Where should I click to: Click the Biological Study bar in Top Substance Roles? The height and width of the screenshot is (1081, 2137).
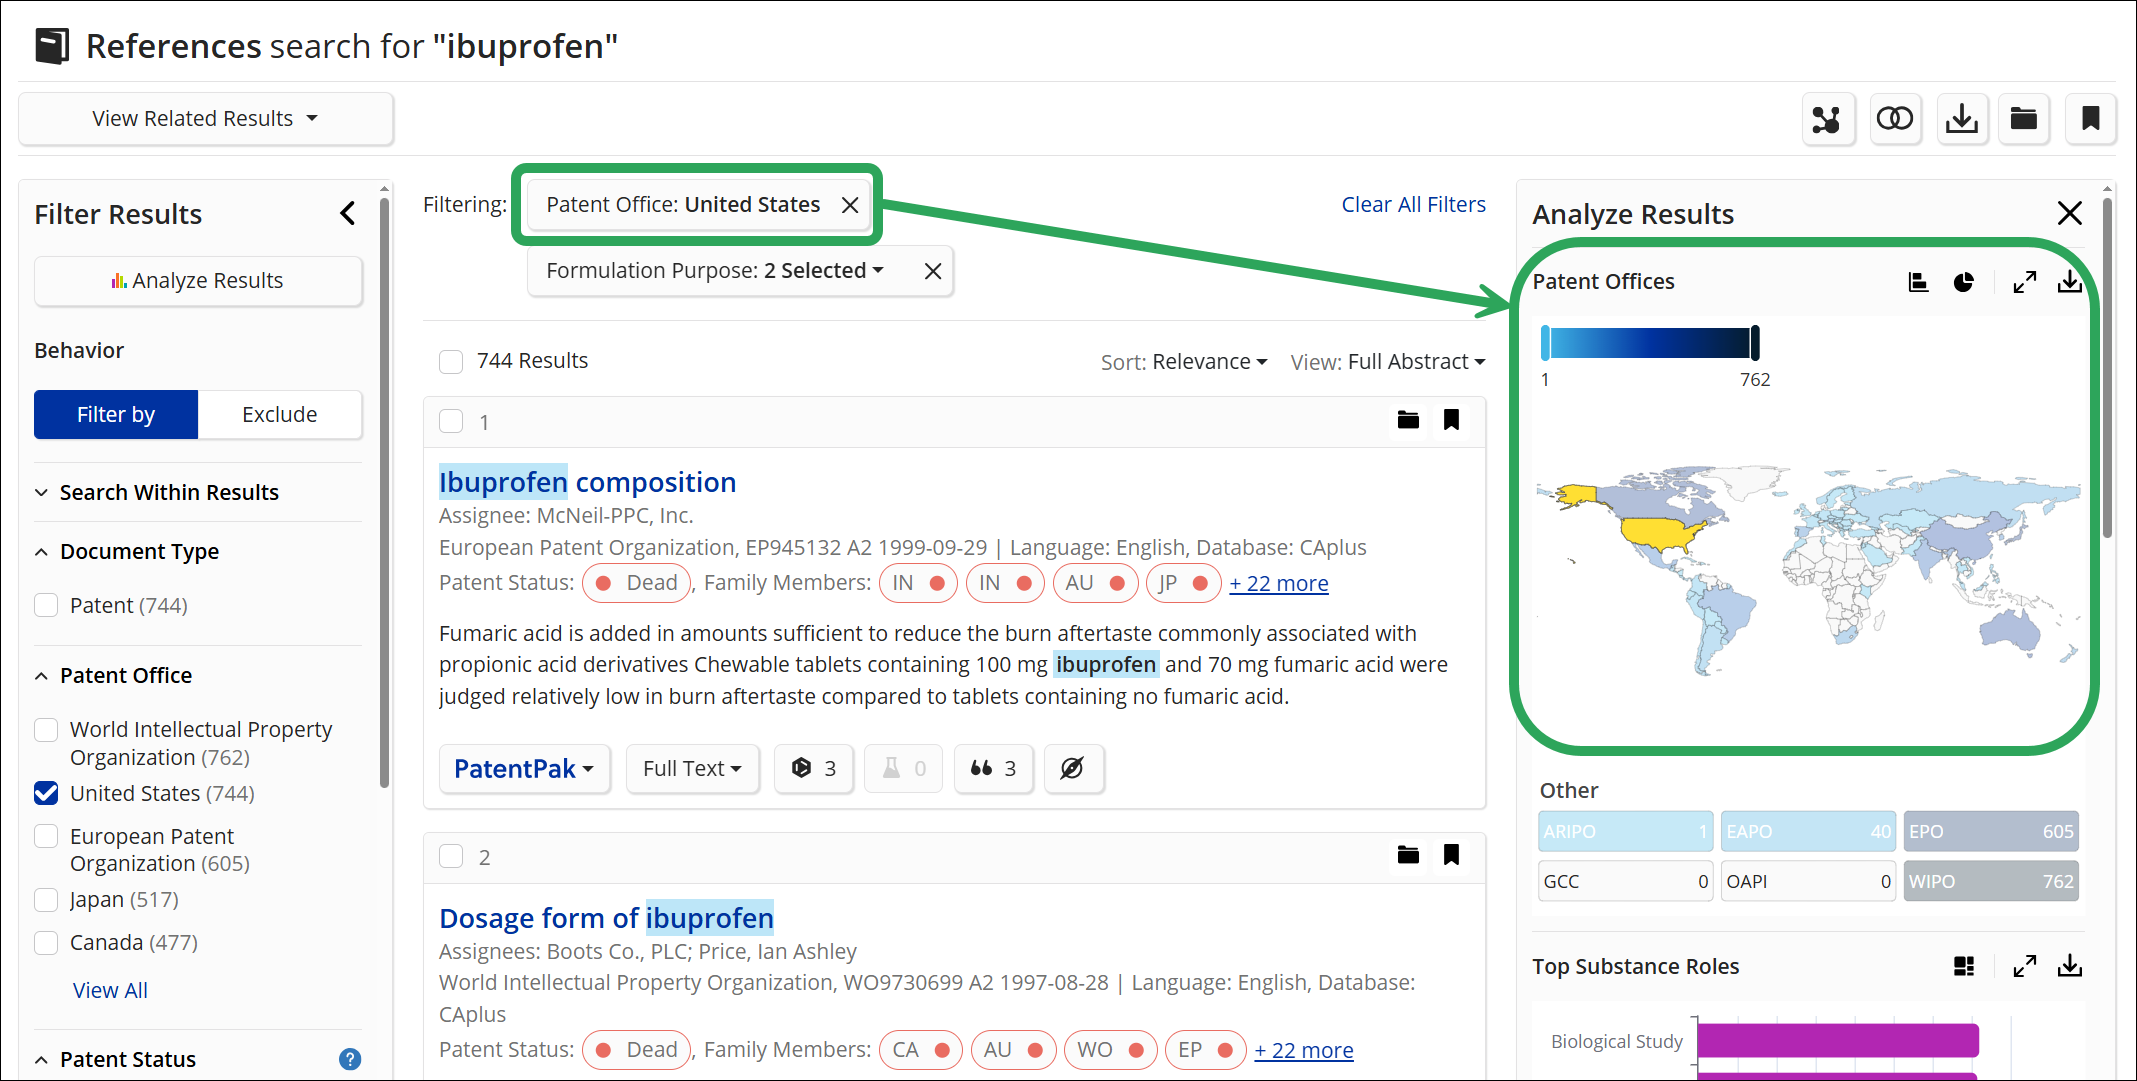(x=1838, y=1040)
